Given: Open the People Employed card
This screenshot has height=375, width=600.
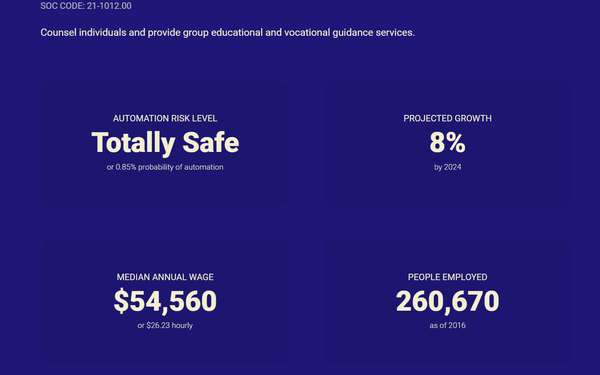Looking at the screenshot, I should tap(447, 302).
